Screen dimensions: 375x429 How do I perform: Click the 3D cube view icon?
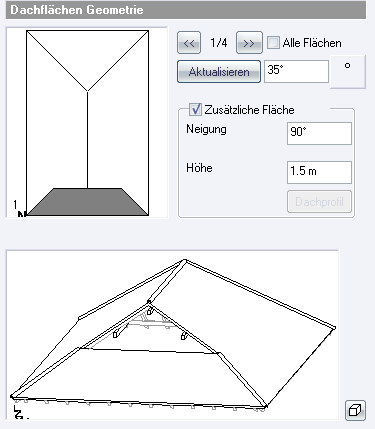point(355,410)
